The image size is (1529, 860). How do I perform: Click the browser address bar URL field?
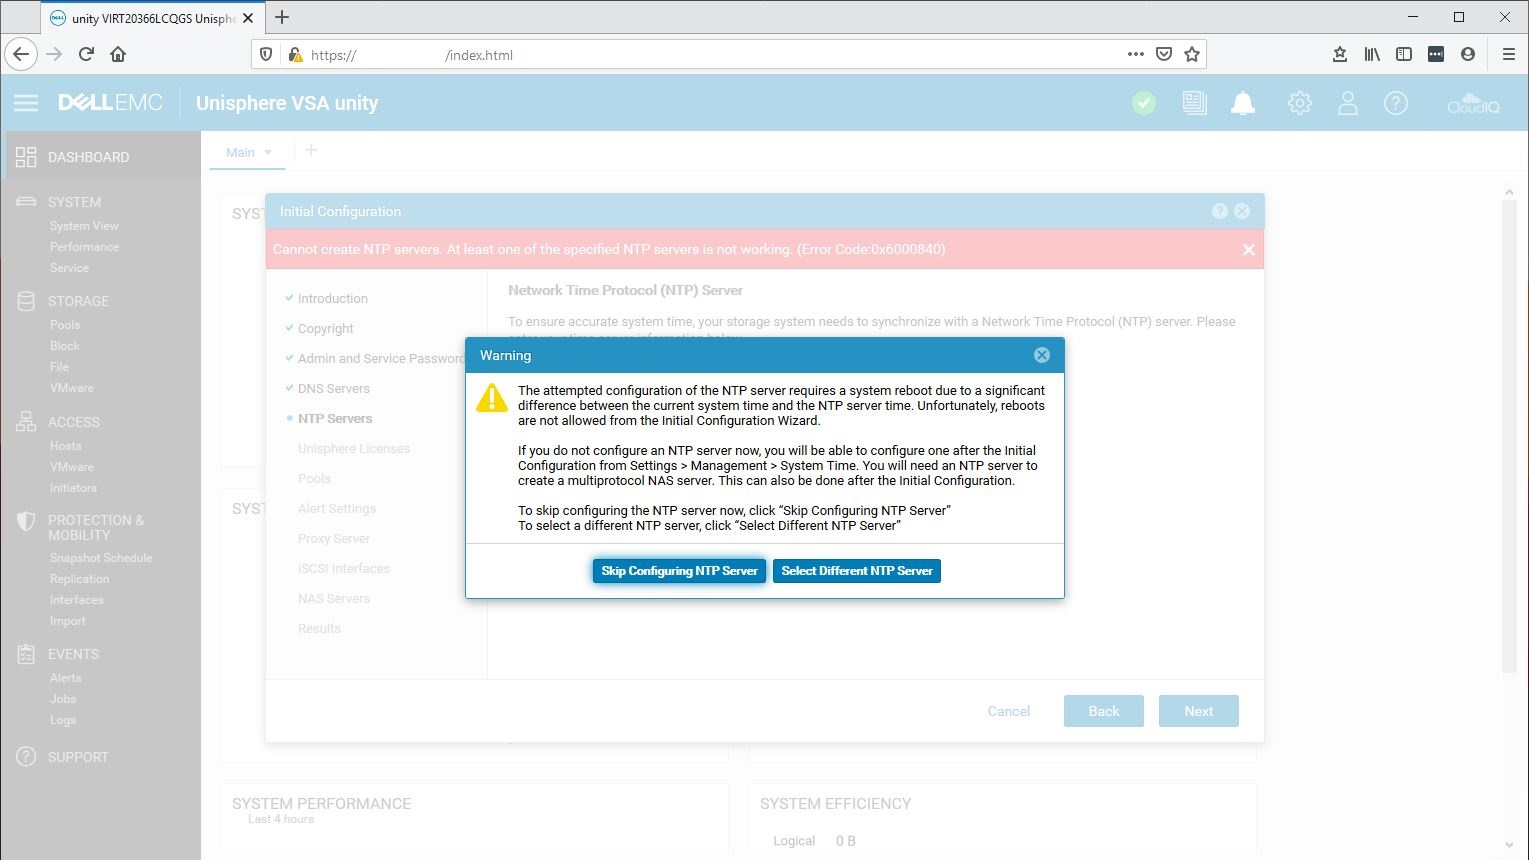[700, 55]
